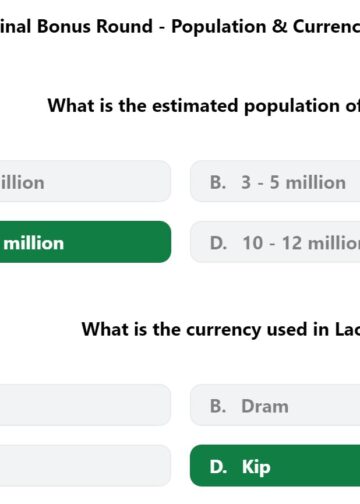The width and height of the screenshot is (360, 504).
Task: Click the "D." letter beside 10 - 12 million
Action: [218, 243]
